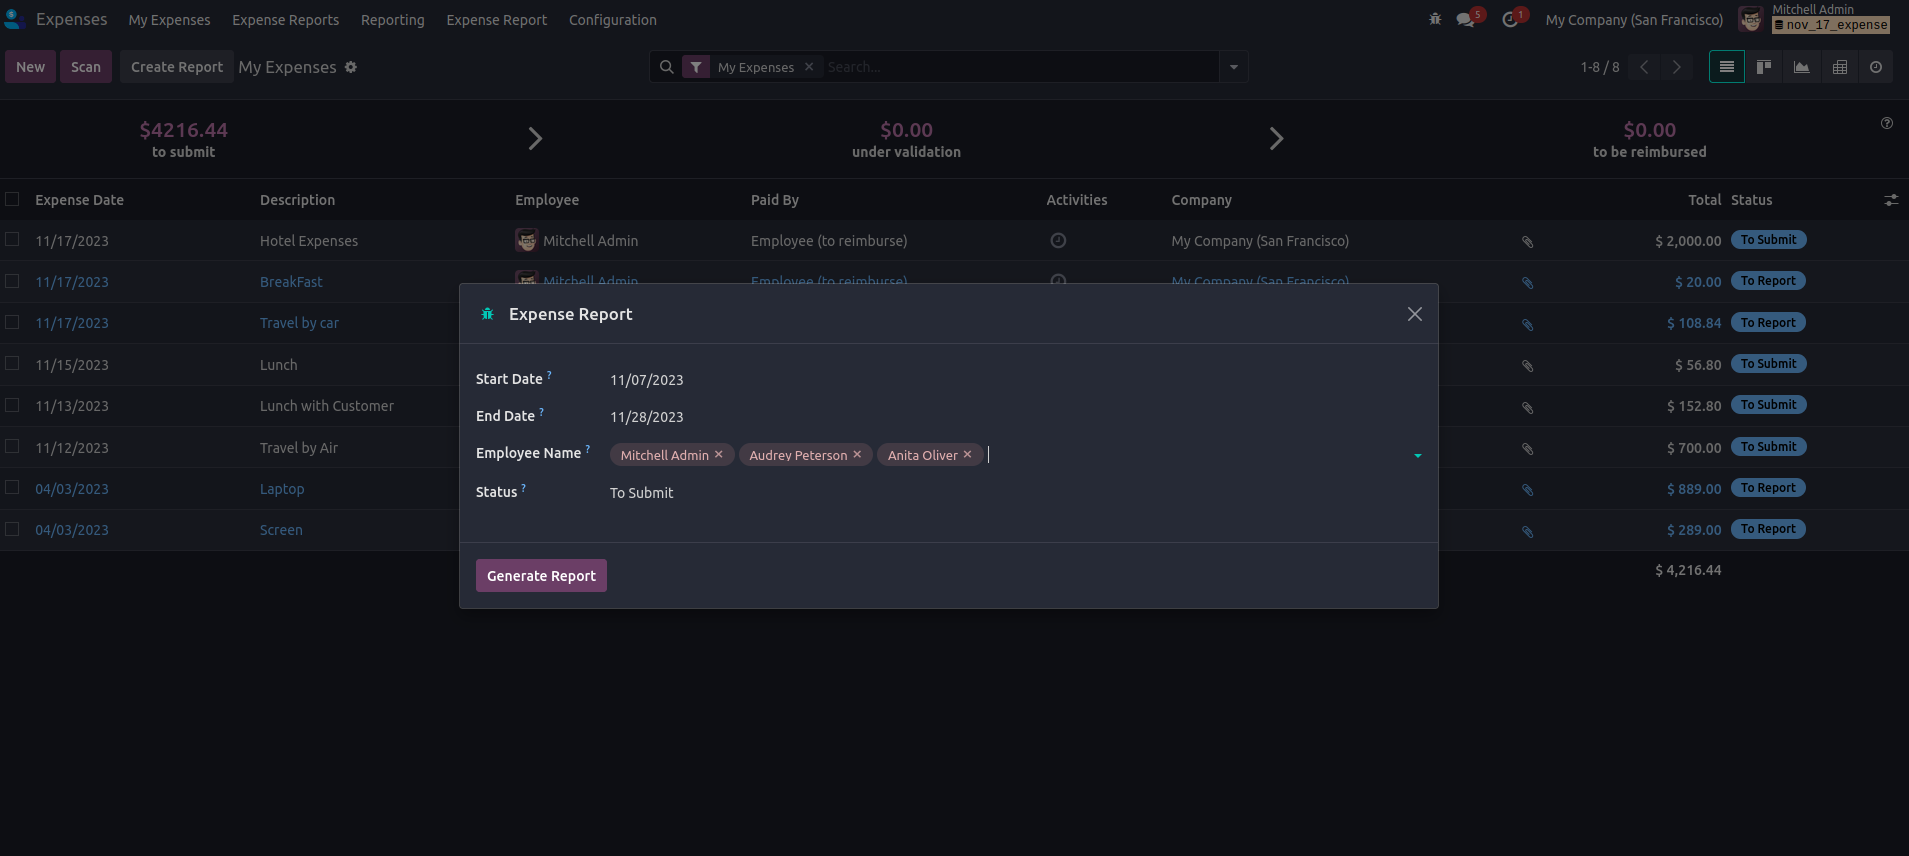
Task: Click the End Date field
Action: point(1016,417)
